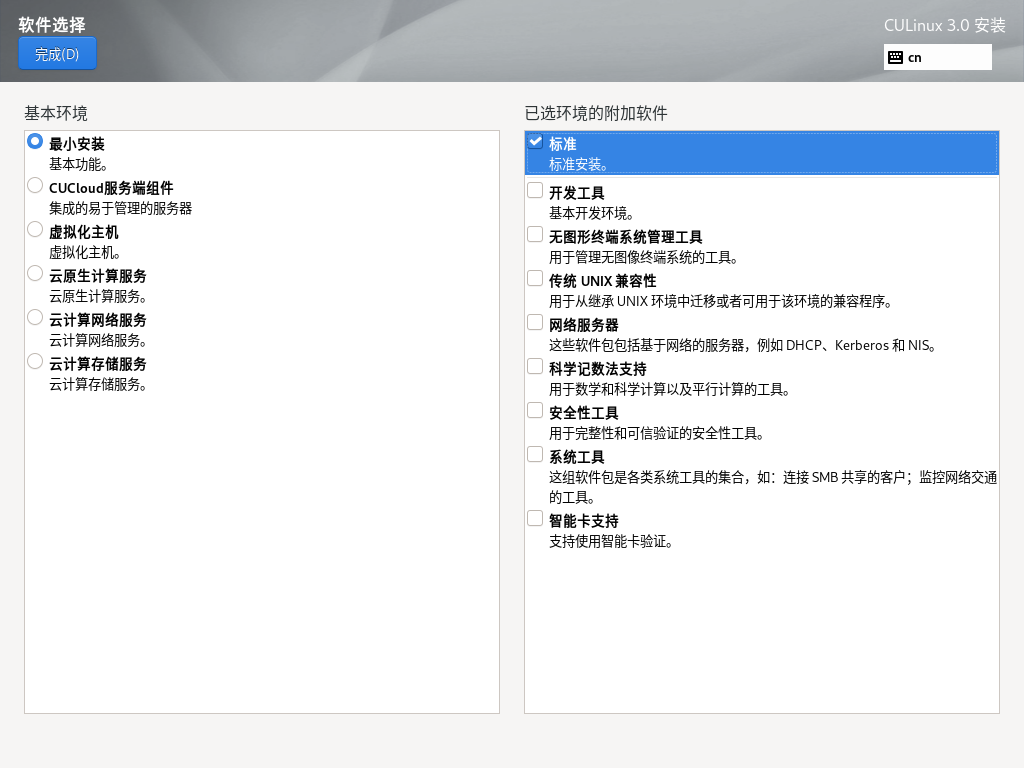Image resolution: width=1024 pixels, height=768 pixels.
Task: Select the 最小安装 radio button
Action: (x=35, y=142)
